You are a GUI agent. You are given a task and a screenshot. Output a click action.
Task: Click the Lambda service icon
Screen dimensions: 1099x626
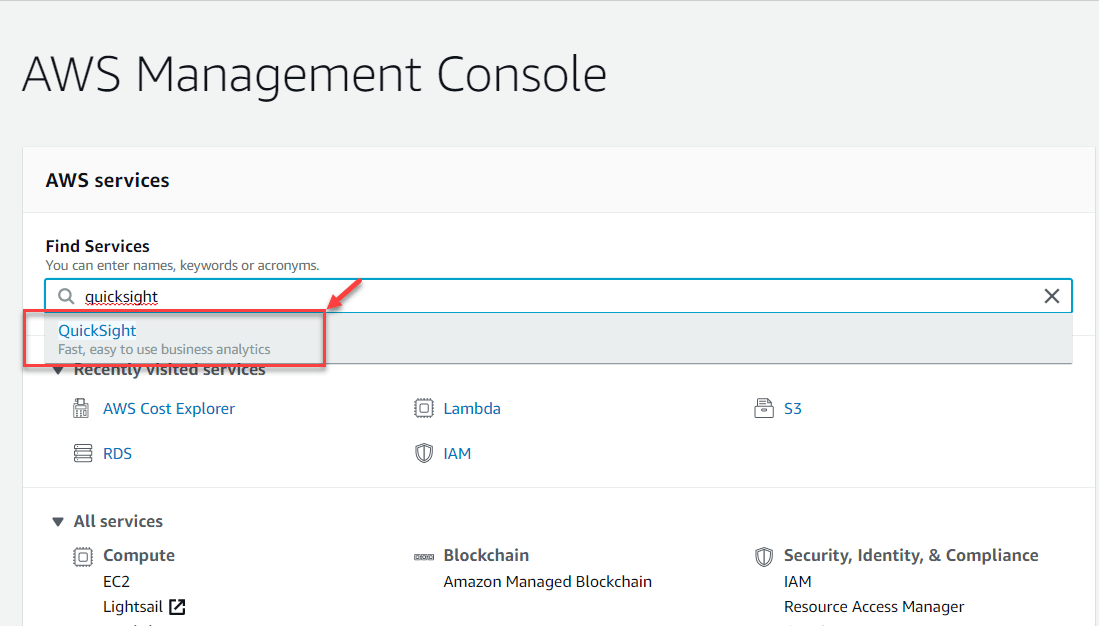coord(424,408)
